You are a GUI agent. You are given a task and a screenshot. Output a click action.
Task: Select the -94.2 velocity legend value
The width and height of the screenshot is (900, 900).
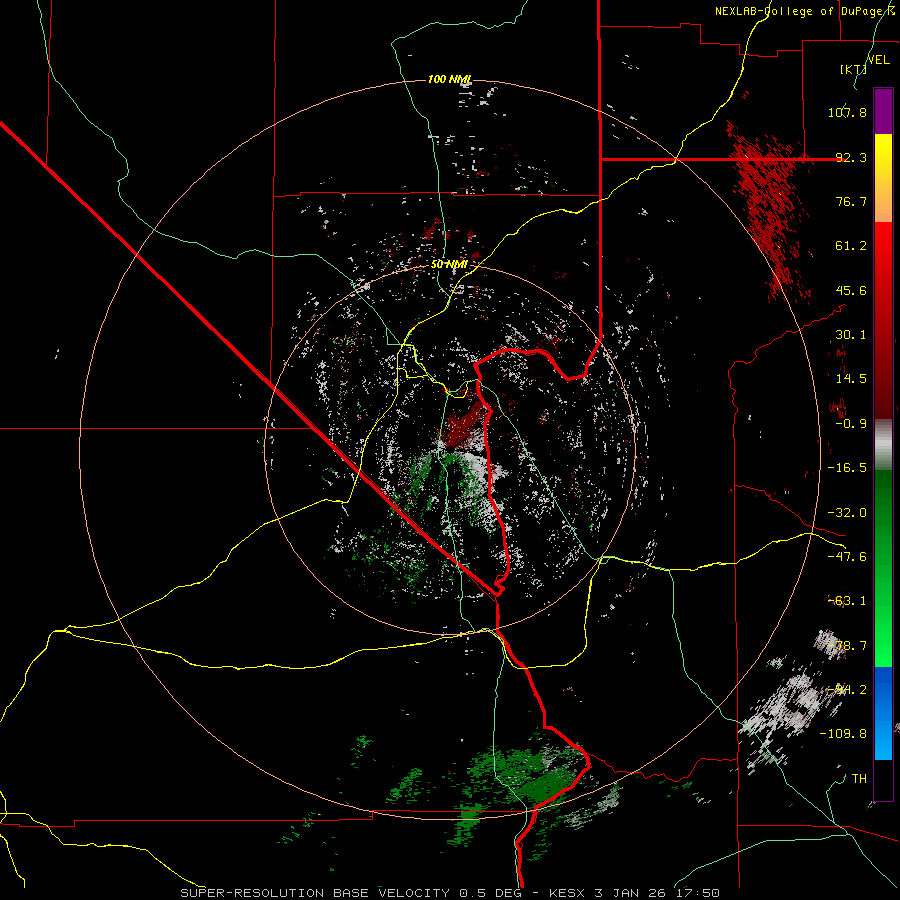(x=847, y=690)
